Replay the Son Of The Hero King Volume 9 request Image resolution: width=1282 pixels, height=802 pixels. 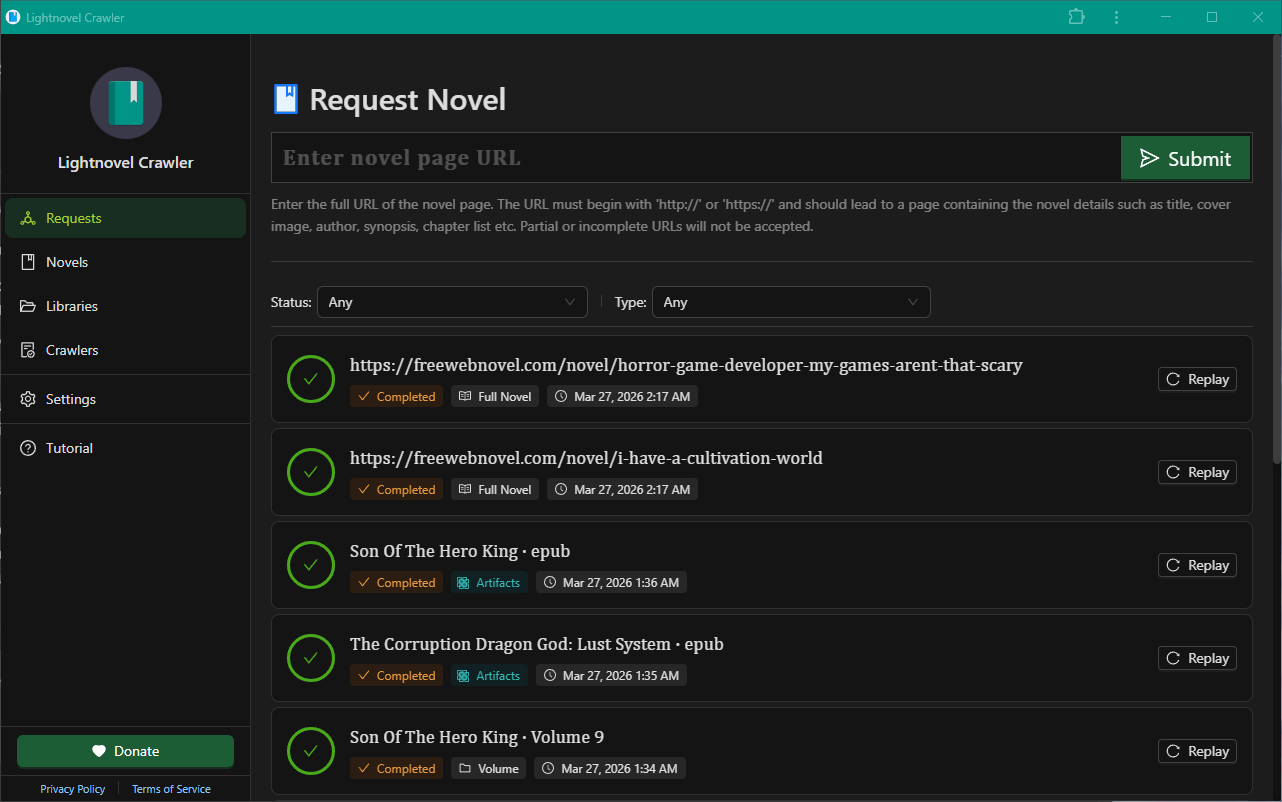[x=1197, y=751]
